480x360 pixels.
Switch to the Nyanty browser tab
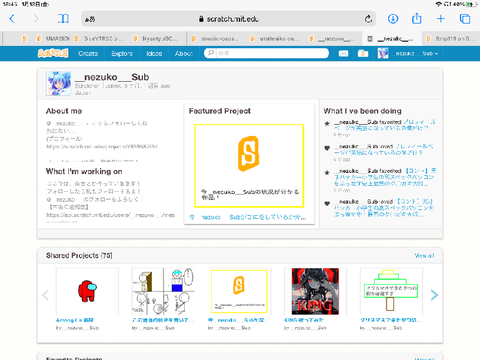157,39
